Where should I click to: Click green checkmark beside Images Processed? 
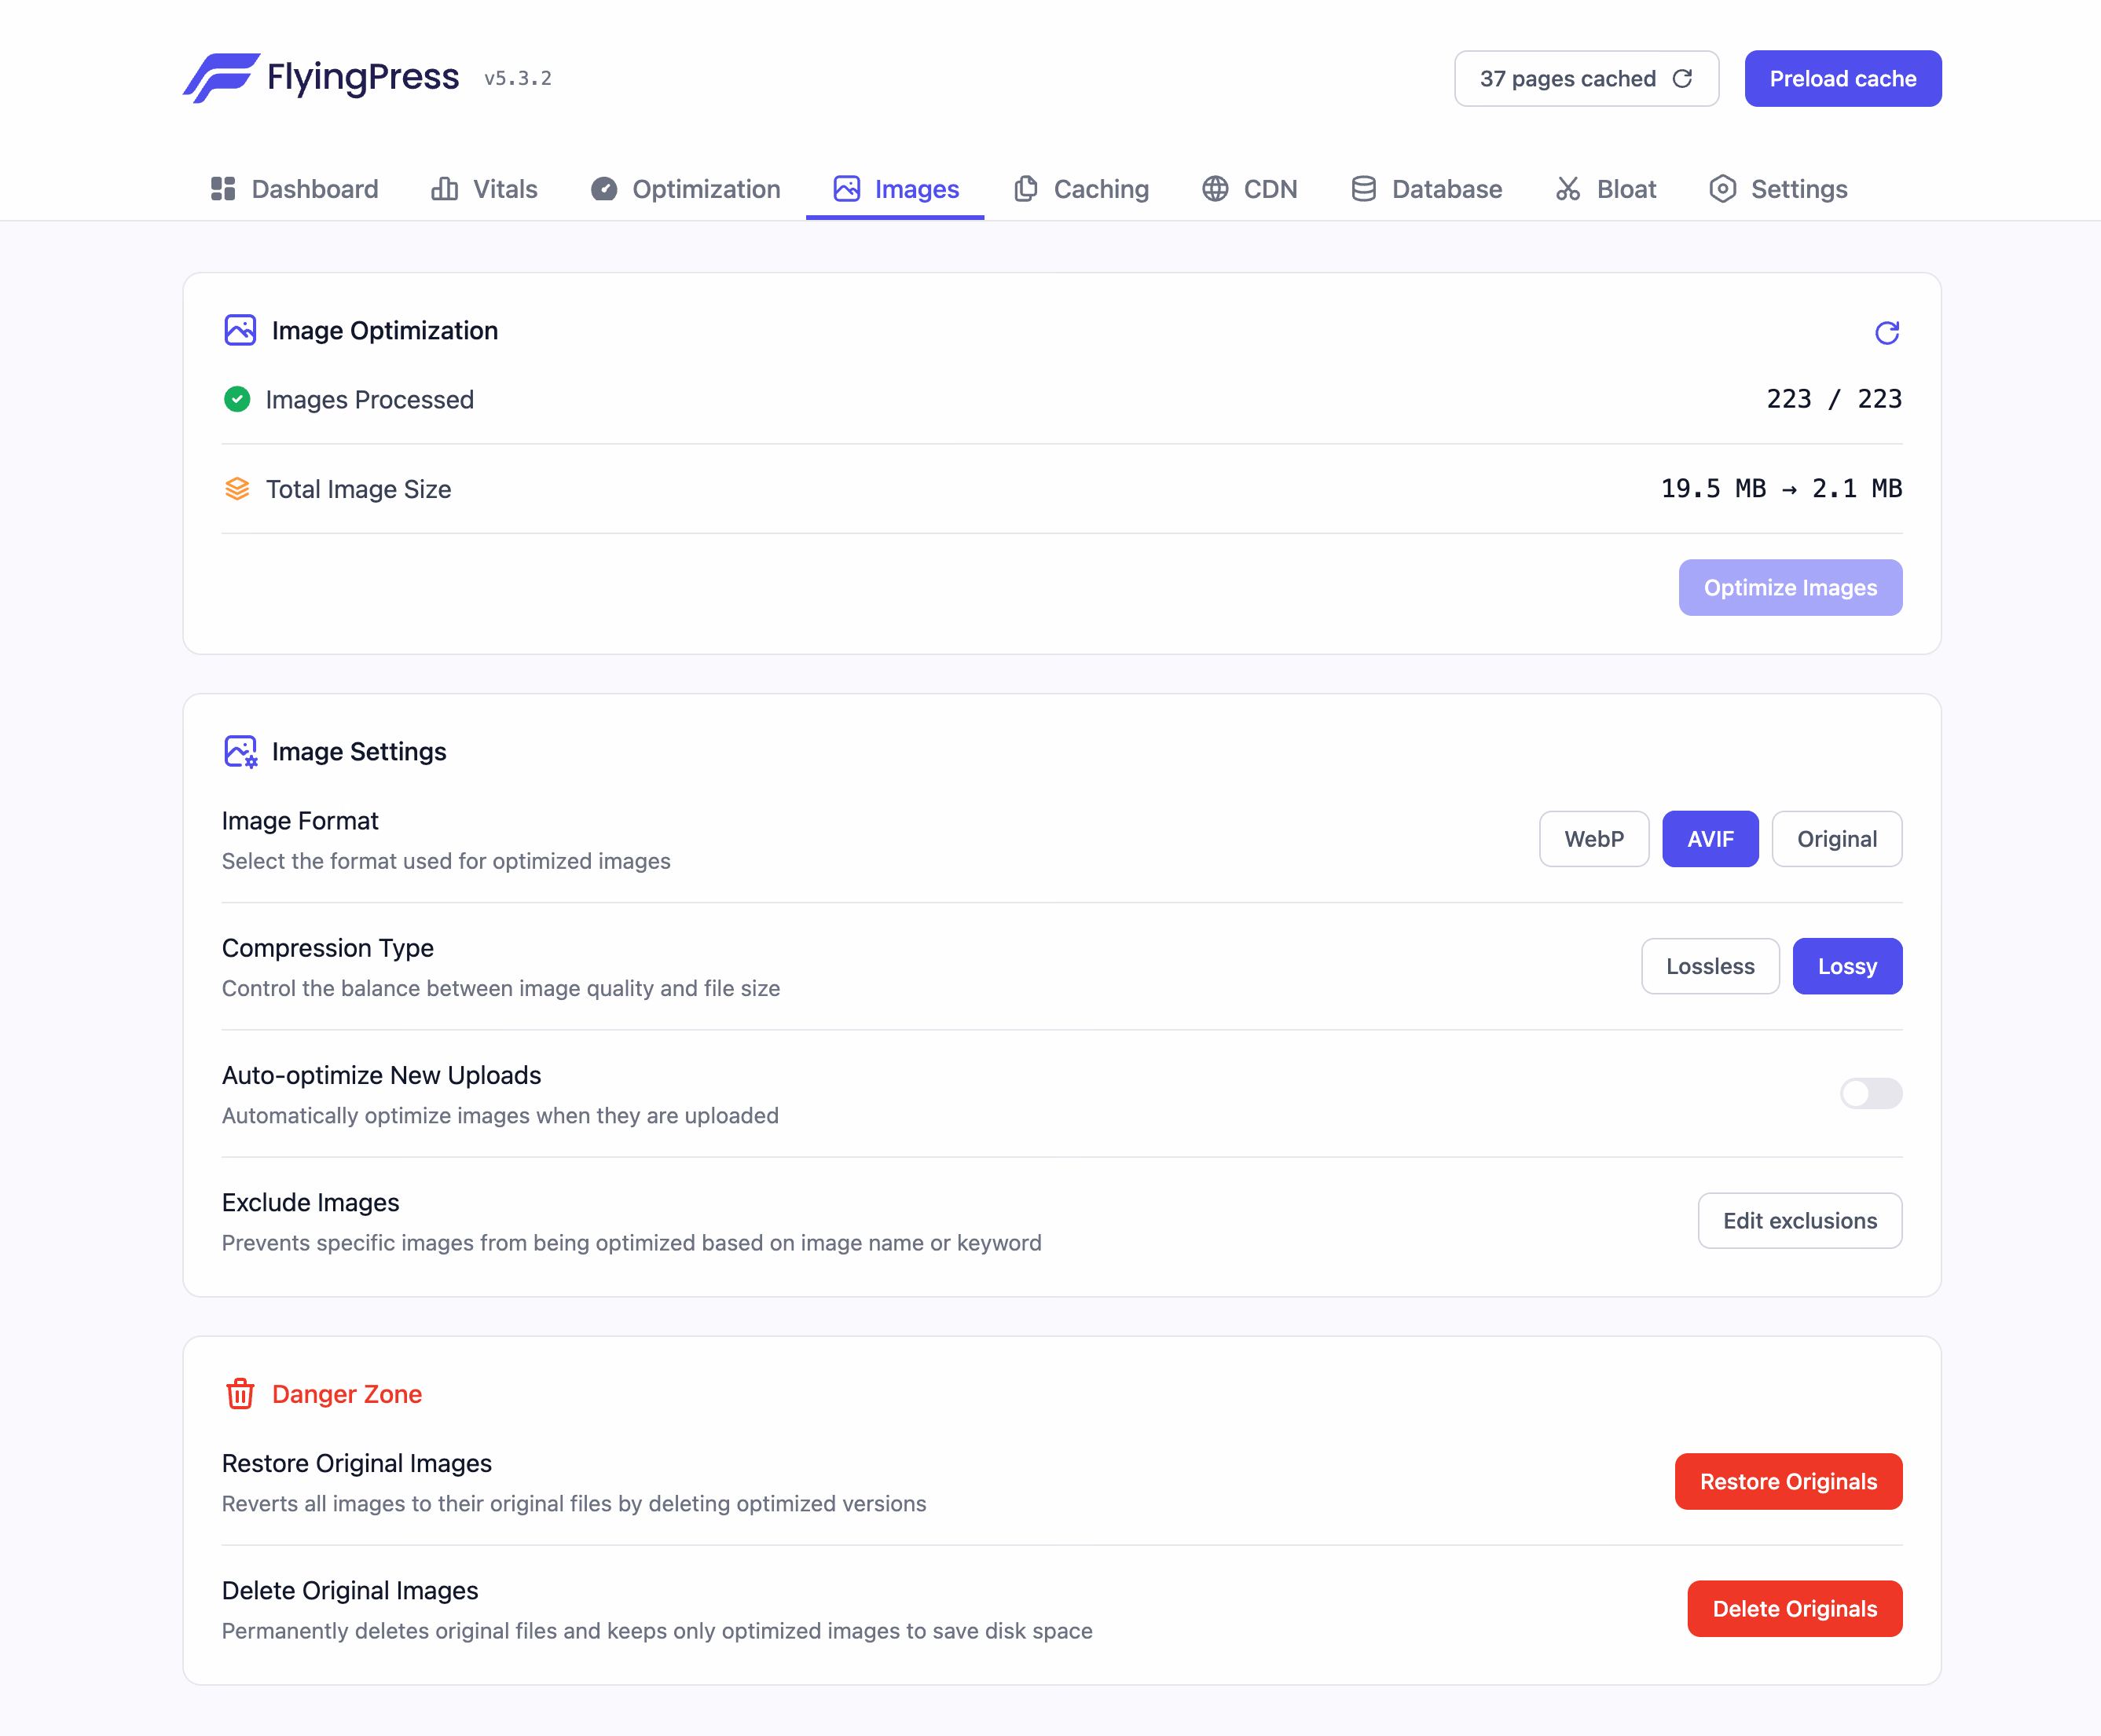[x=237, y=399]
